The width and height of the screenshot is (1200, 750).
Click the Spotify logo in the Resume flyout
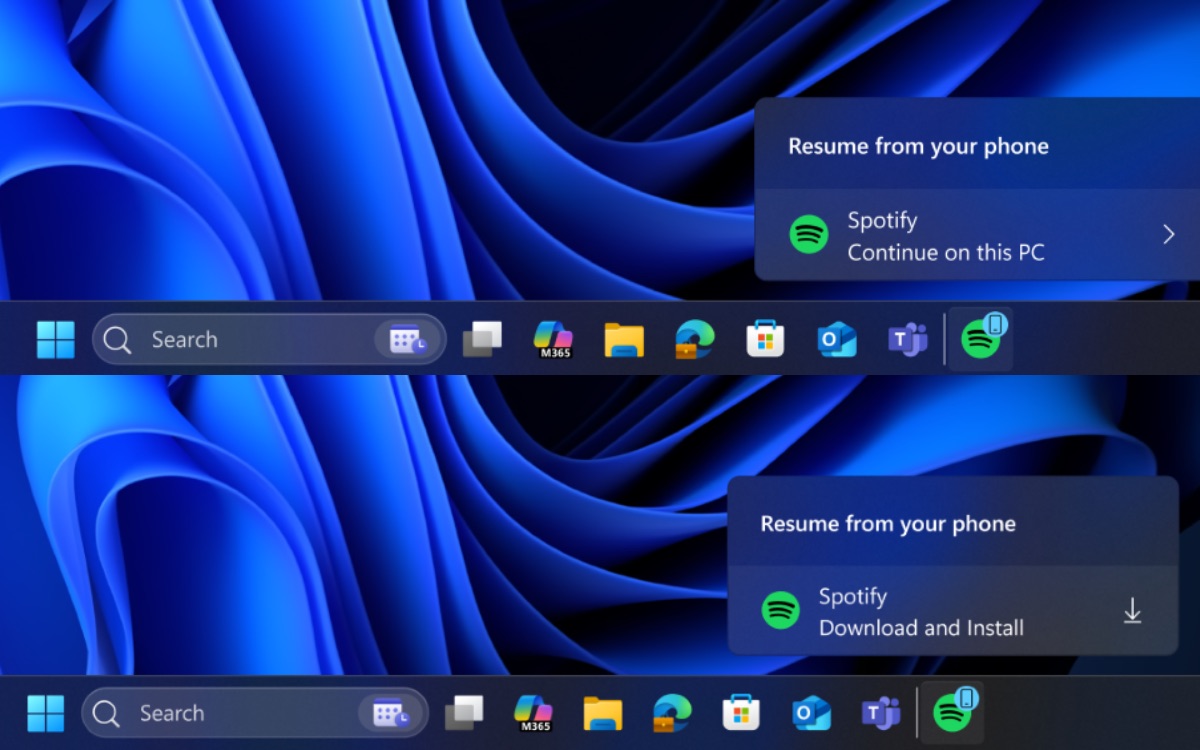pos(809,234)
